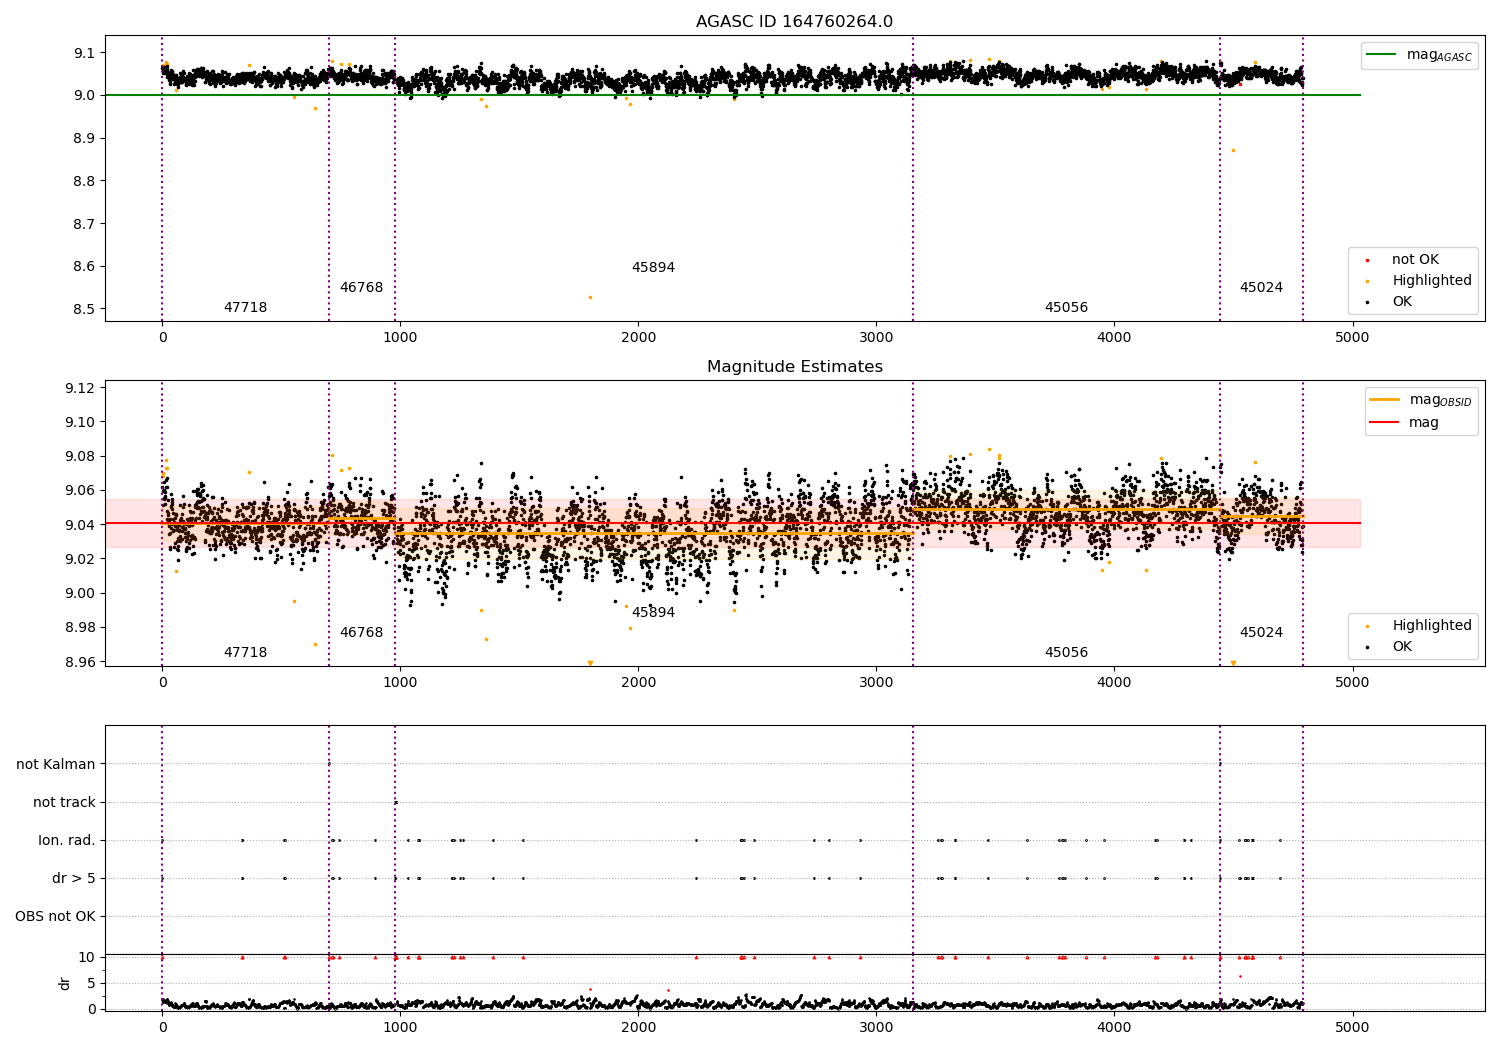1500x1050 pixels.
Task: Click the 8.5 tick on top plot
Action: [85, 310]
